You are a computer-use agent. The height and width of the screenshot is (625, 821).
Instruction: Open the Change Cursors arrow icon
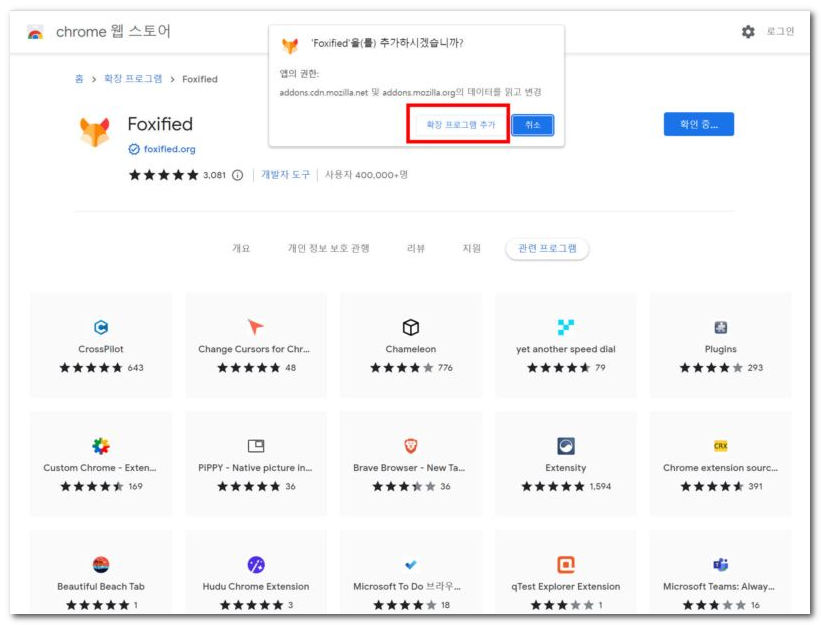tap(255, 327)
